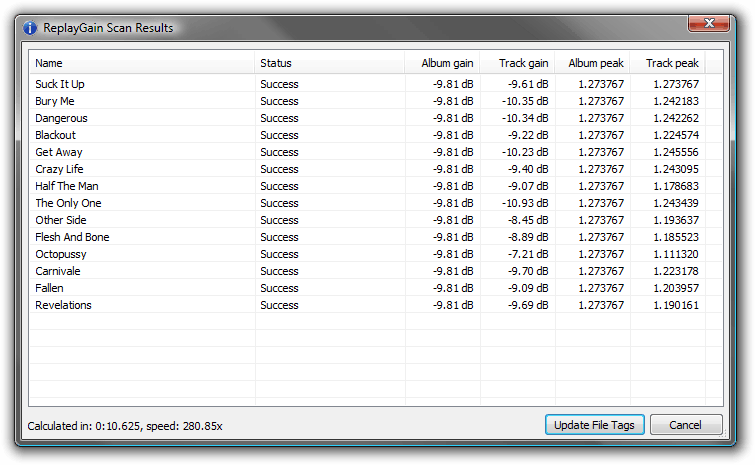The image size is (755, 465).
Task: Click track peak value 1.190161
Action: tap(676, 305)
